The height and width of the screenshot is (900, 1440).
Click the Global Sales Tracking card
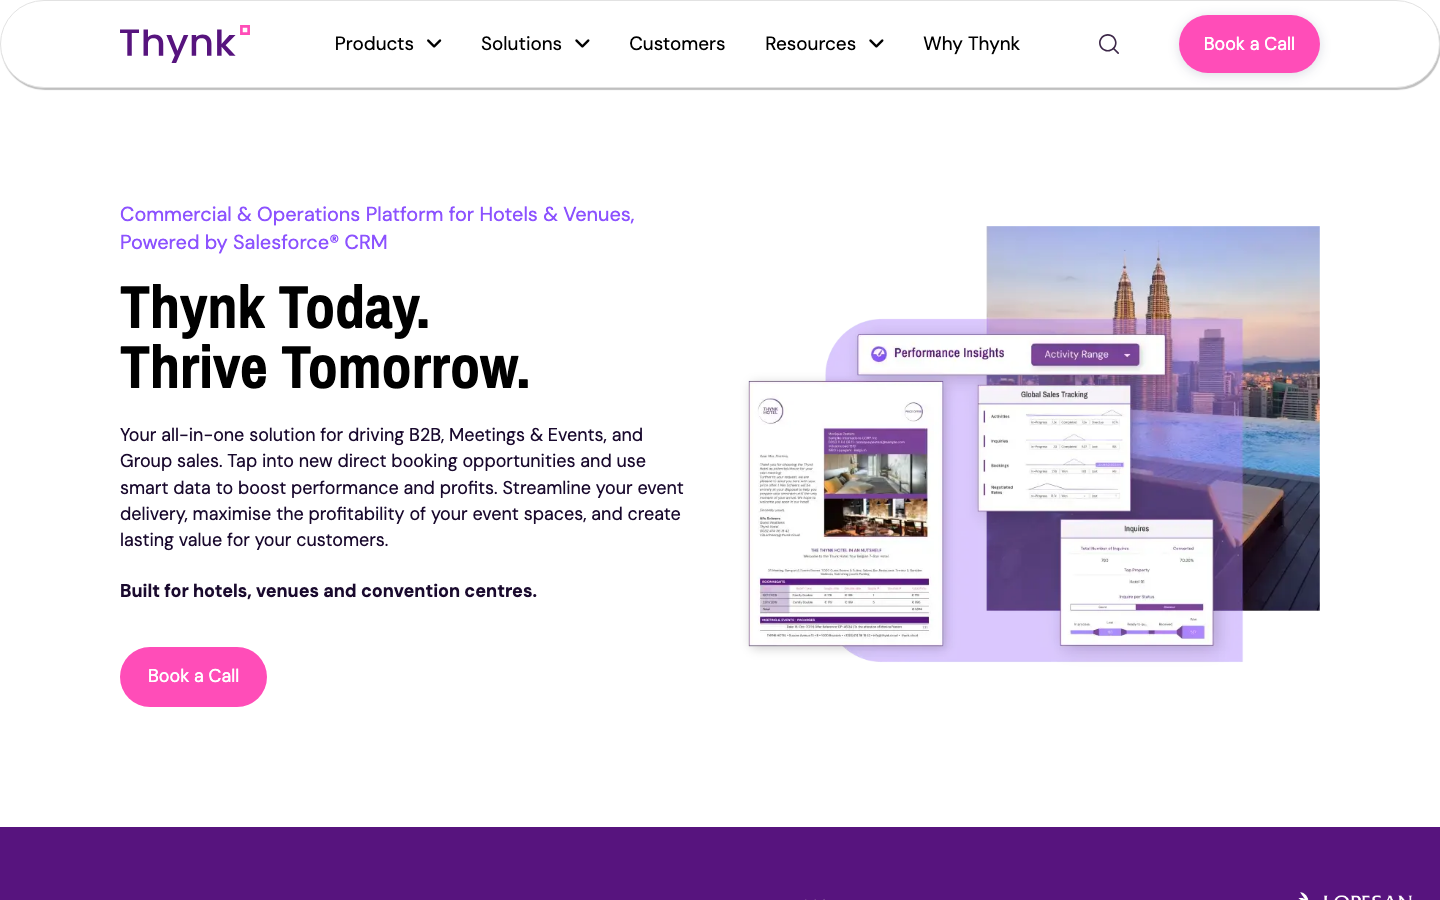(x=1054, y=448)
